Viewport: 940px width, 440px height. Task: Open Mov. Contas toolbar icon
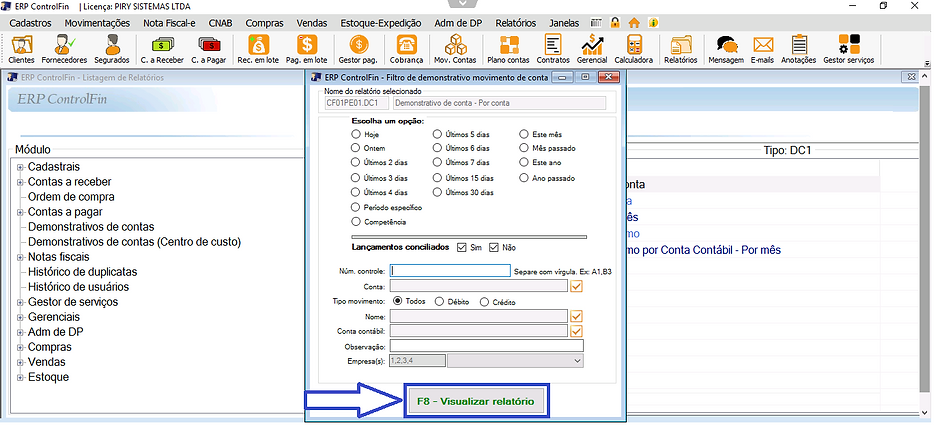coord(455,49)
